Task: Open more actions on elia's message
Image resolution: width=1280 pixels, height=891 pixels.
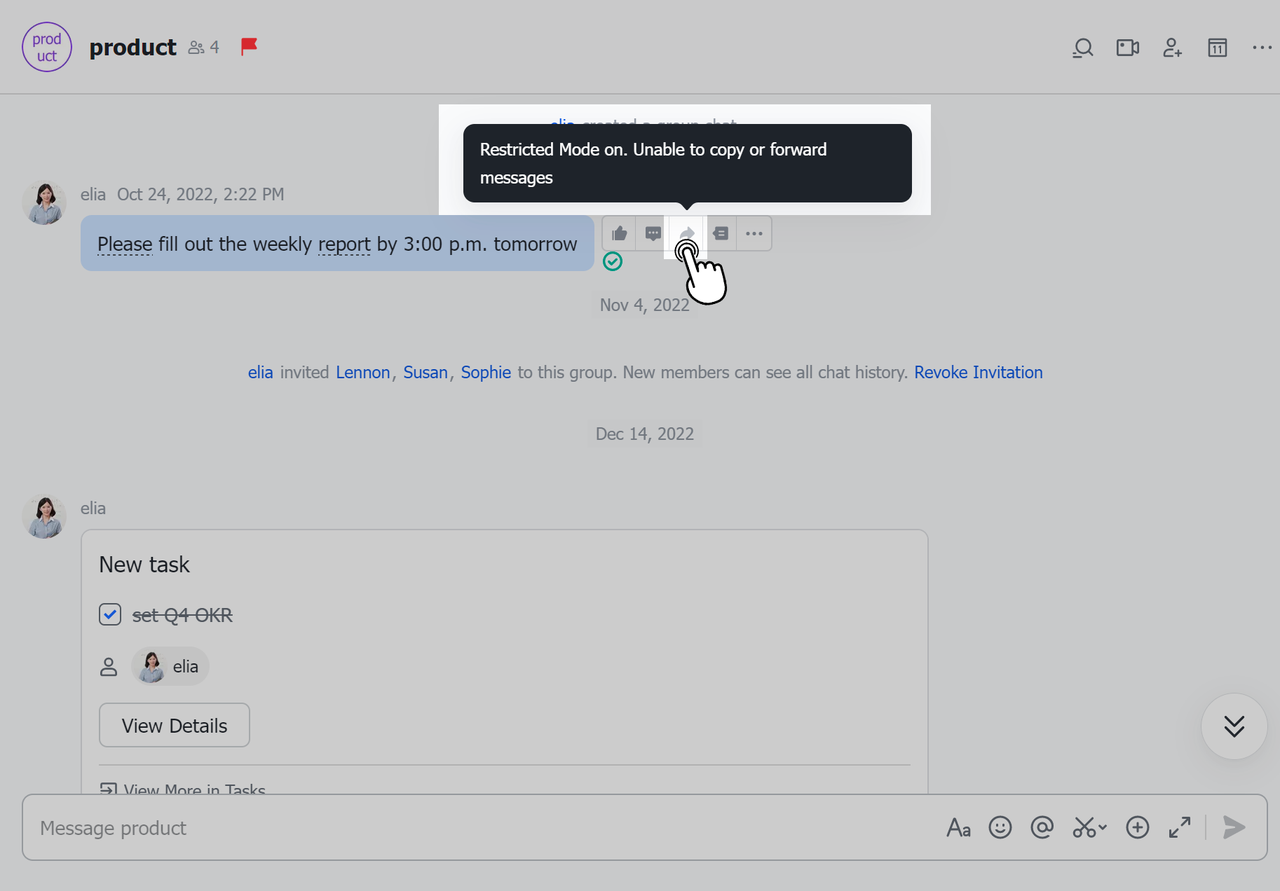Action: [x=753, y=233]
